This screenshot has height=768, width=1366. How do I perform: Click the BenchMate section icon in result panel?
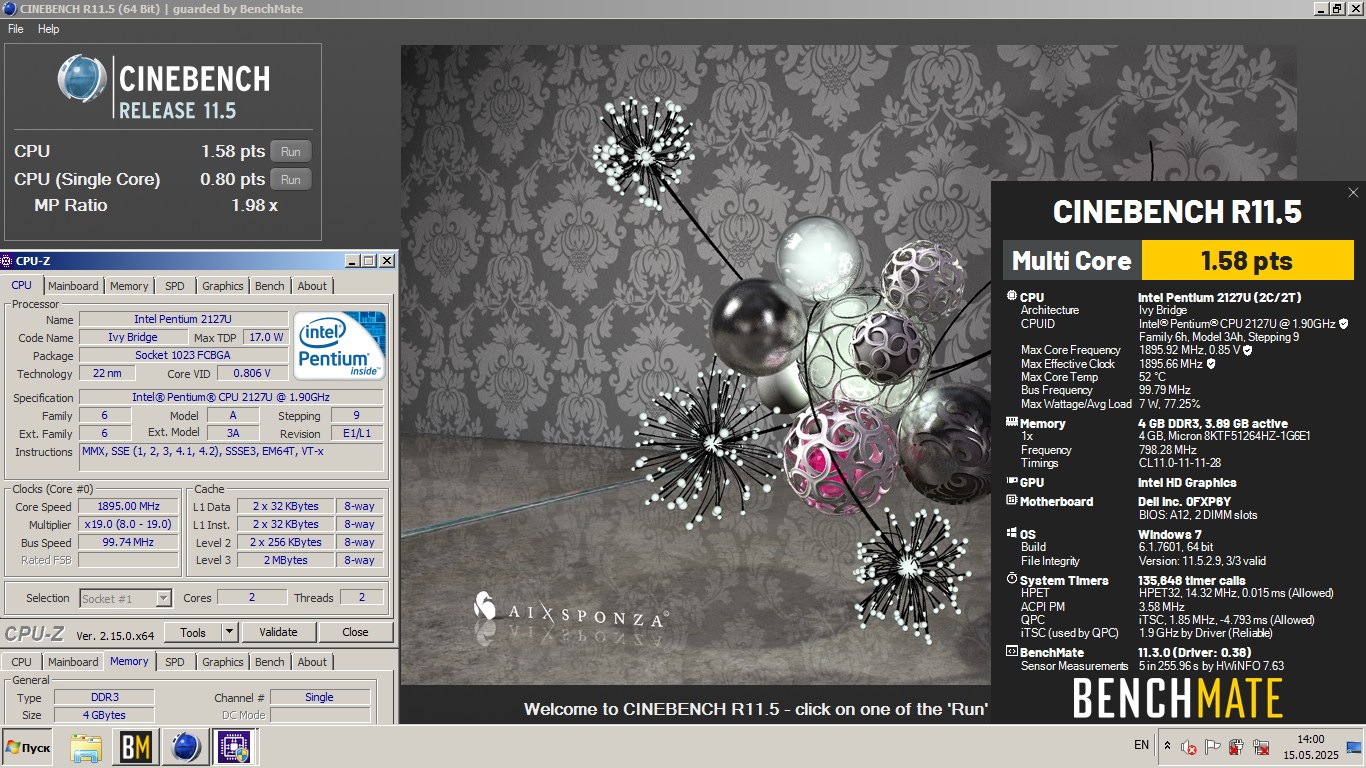(1011, 652)
